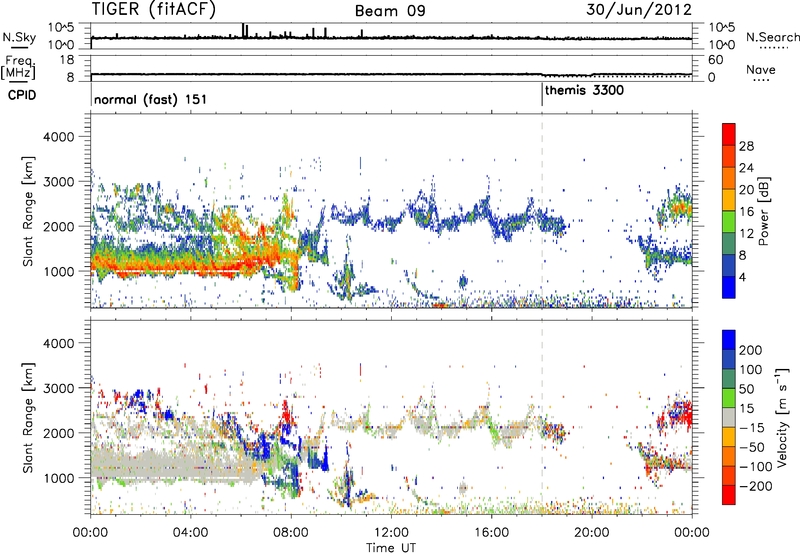Click the gray segment of Velocity colorbar
The width and height of the screenshot is (800, 554).
[x=729, y=417]
